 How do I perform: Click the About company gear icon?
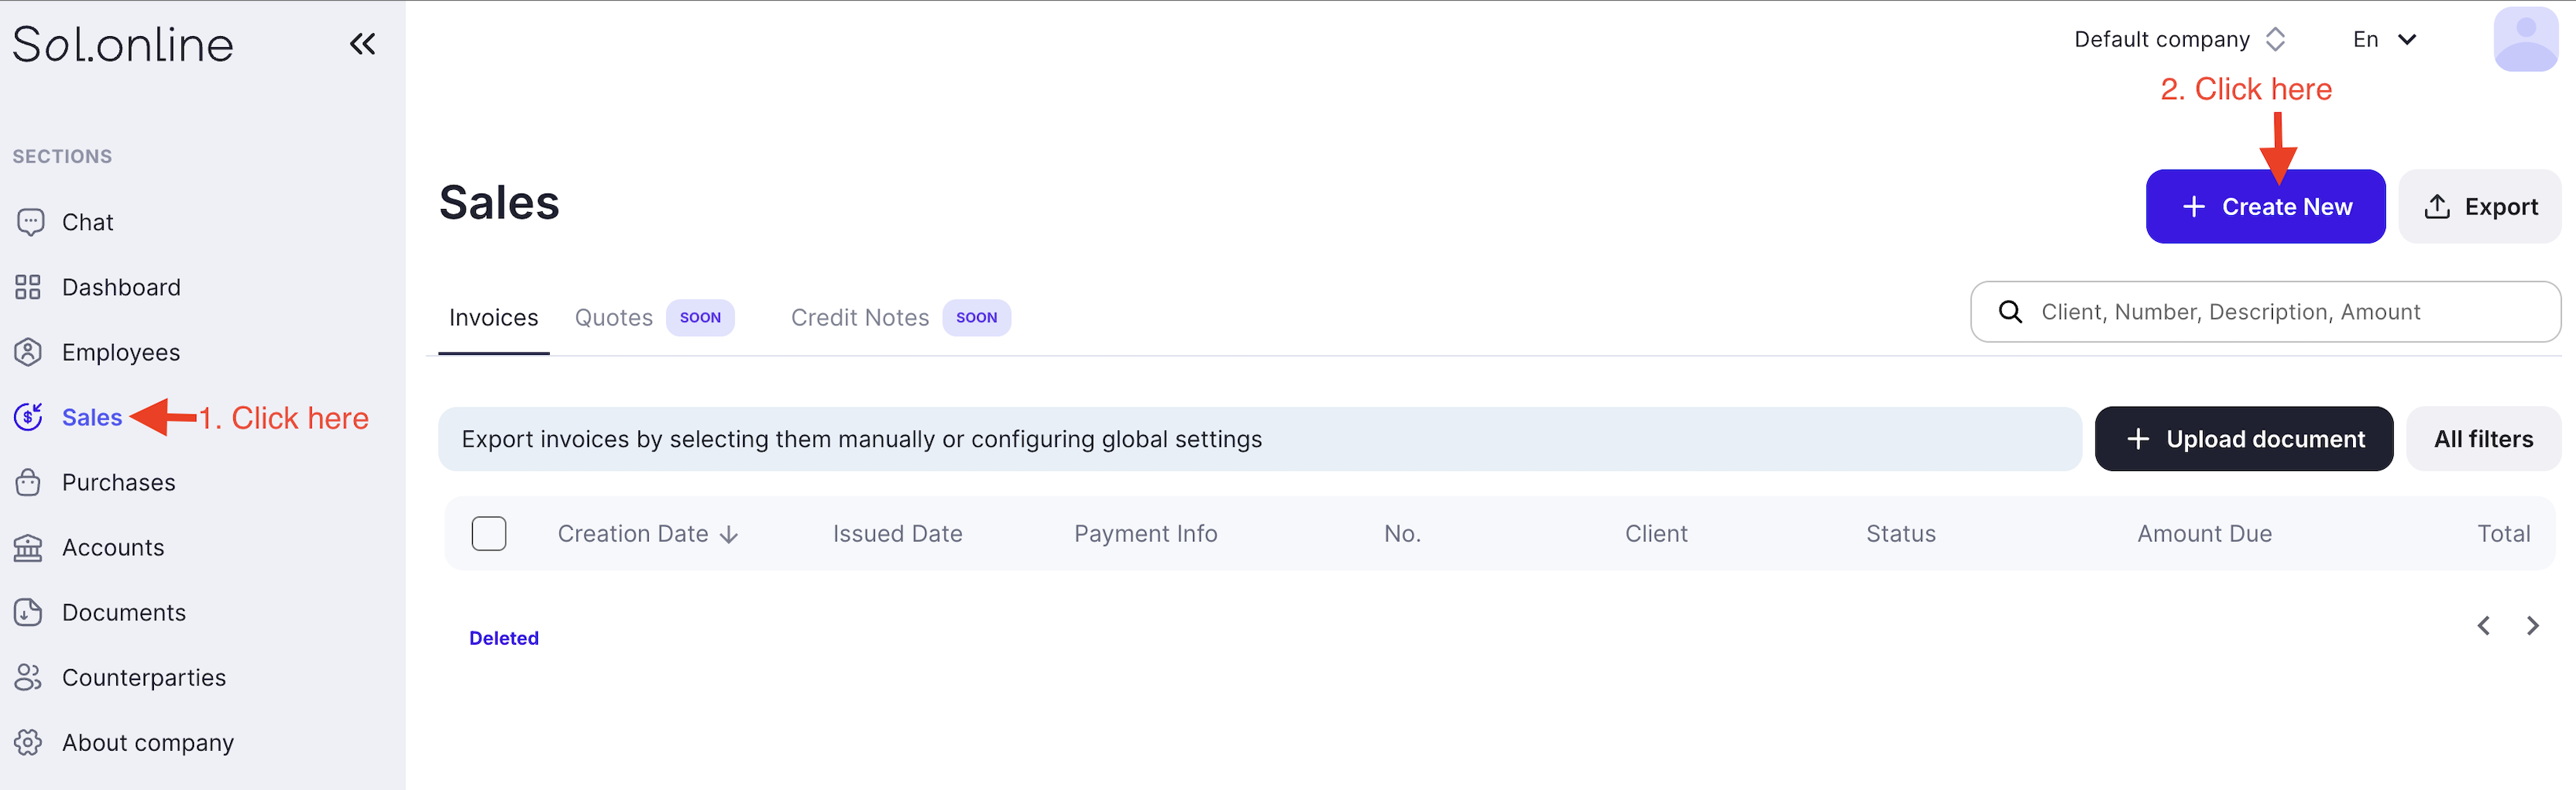(28, 742)
